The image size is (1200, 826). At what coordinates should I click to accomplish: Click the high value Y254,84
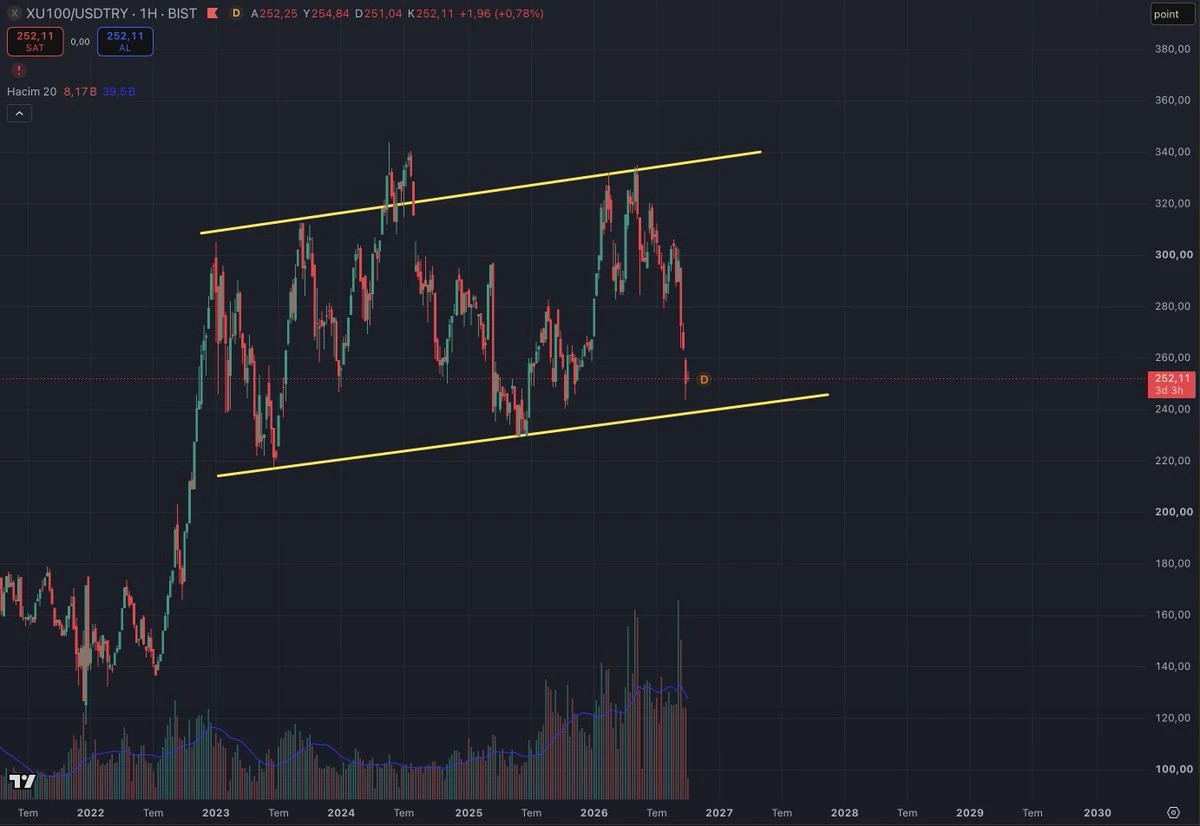coord(327,13)
